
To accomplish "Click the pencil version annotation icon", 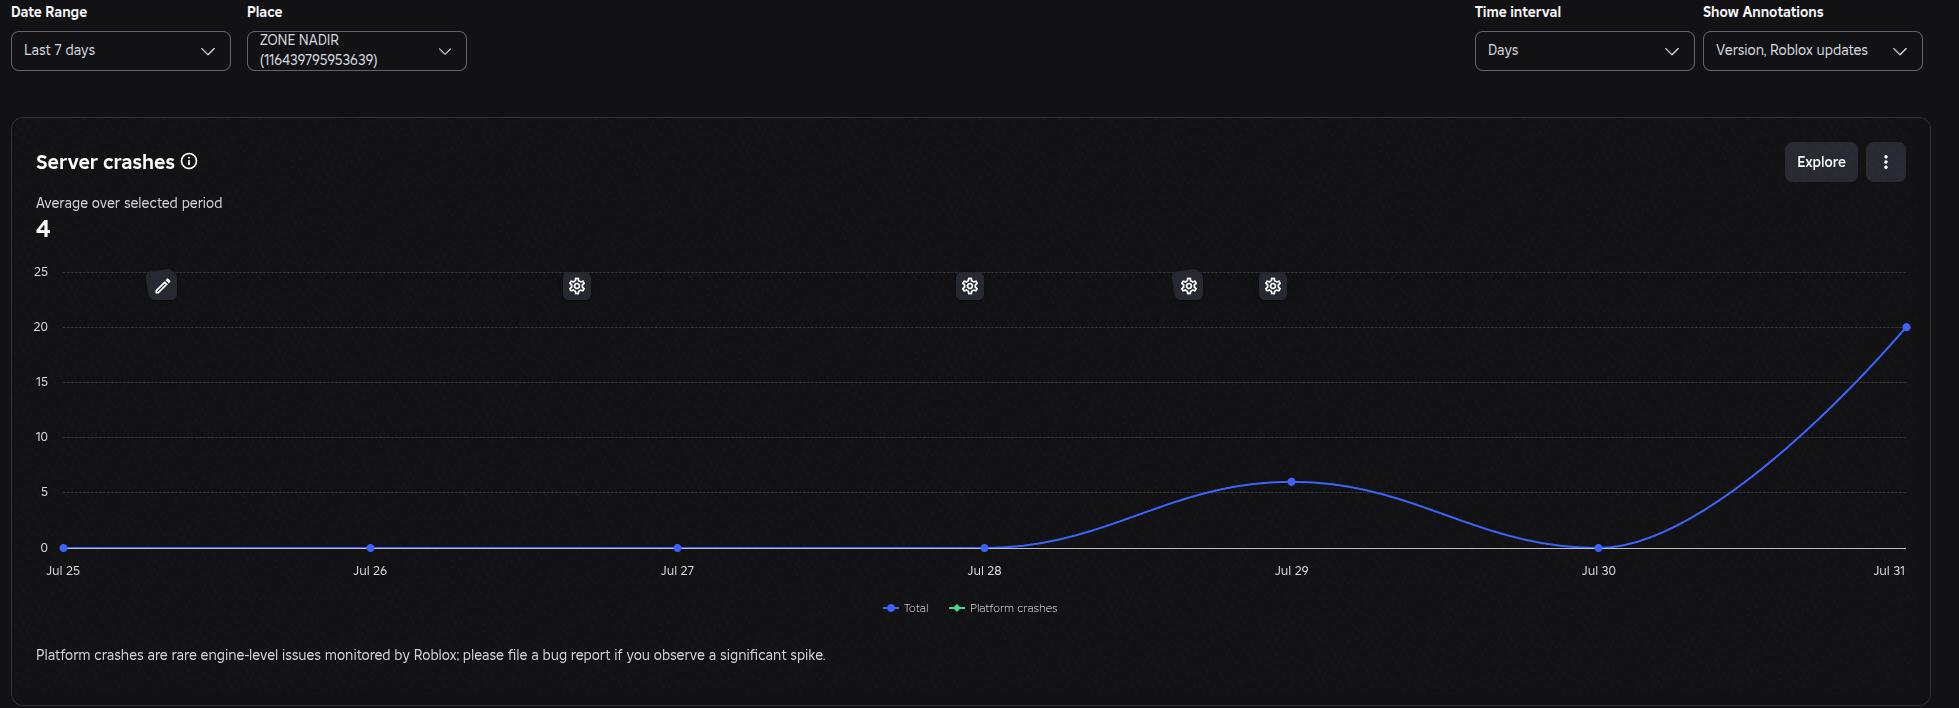I will (162, 286).
